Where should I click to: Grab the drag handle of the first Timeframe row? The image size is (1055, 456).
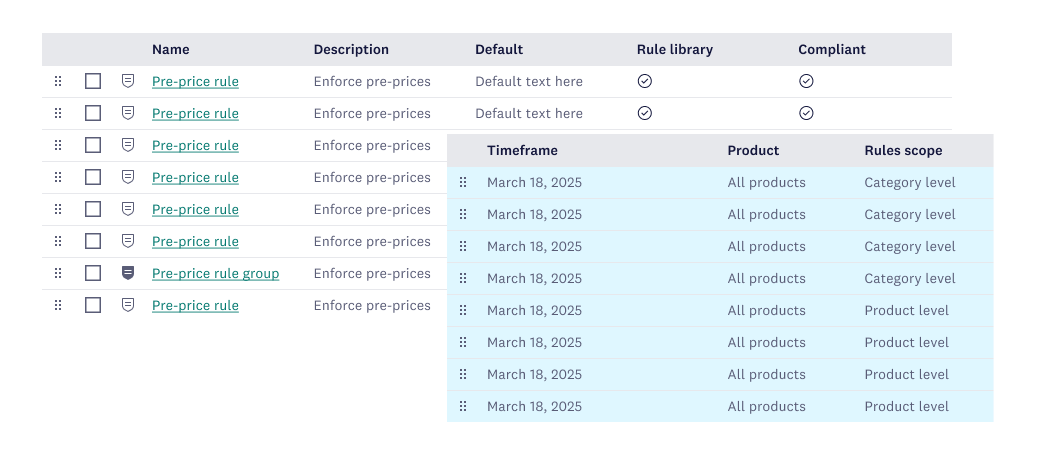click(x=463, y=183)
